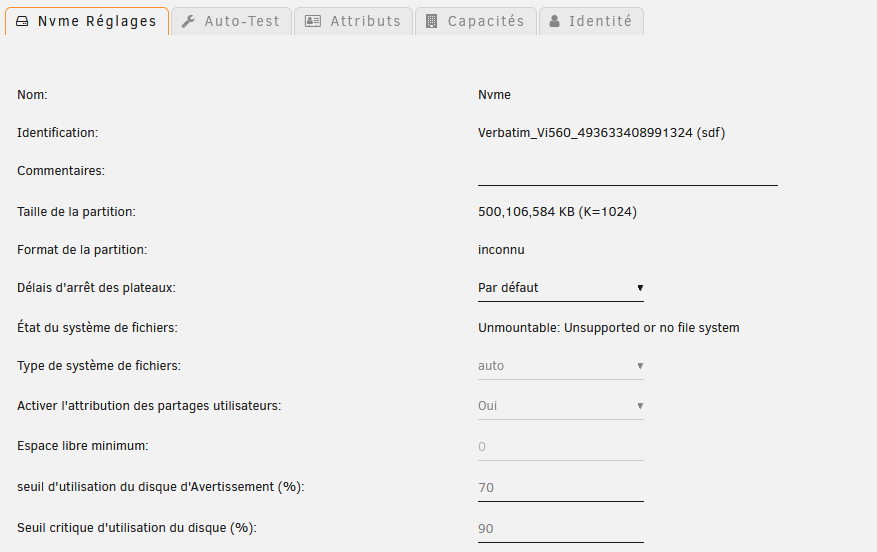
Task: Click the 'Type de système de fichiers:' label
Action: click(98, 366)
